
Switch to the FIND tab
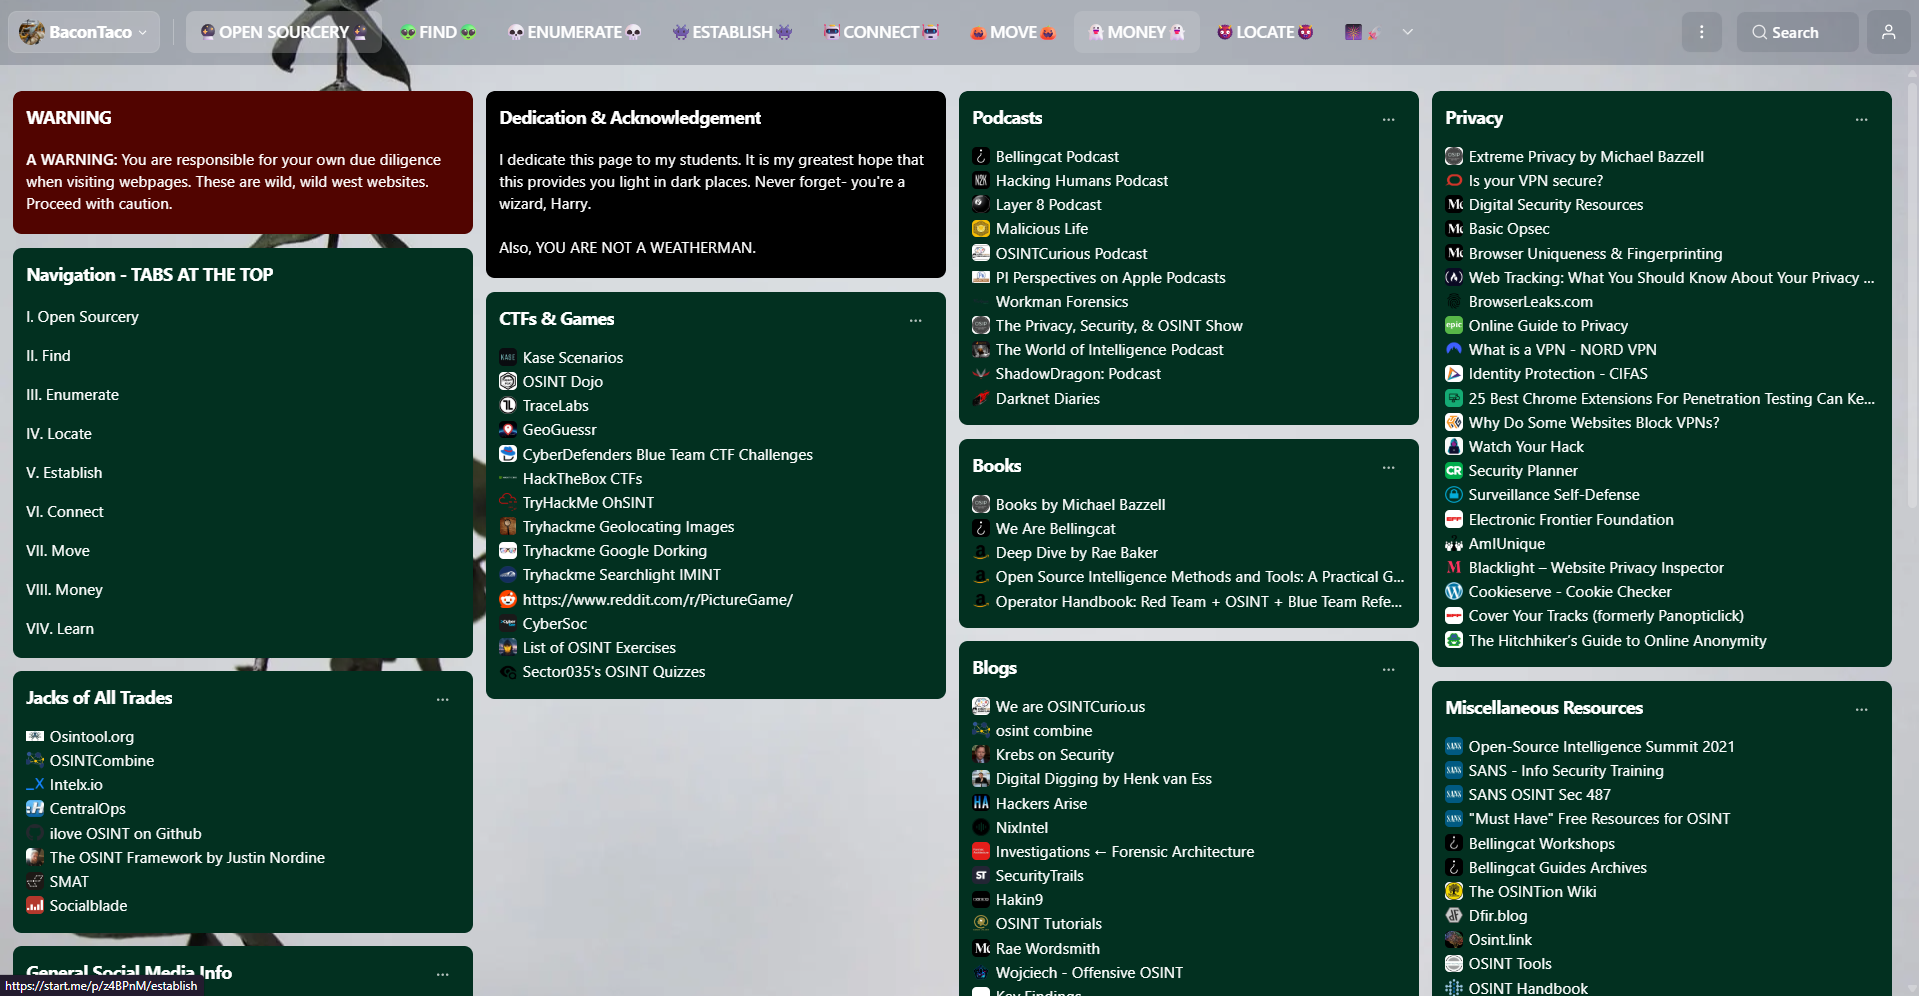click(438, 32)
